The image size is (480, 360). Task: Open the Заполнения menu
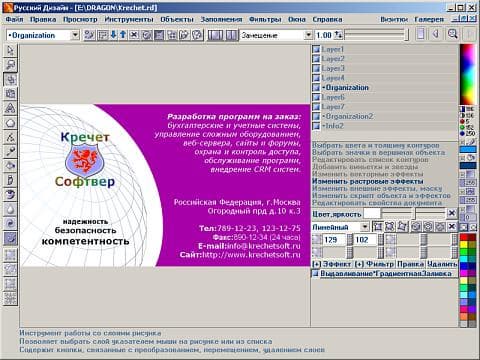[x=221, y=19]
